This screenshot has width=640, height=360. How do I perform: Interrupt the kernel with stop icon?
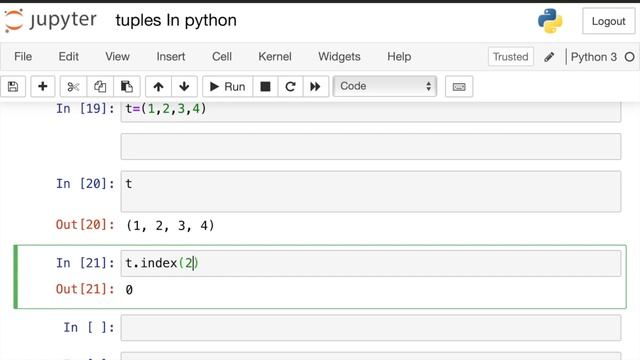pyautogui.click(x=265, y=87)
